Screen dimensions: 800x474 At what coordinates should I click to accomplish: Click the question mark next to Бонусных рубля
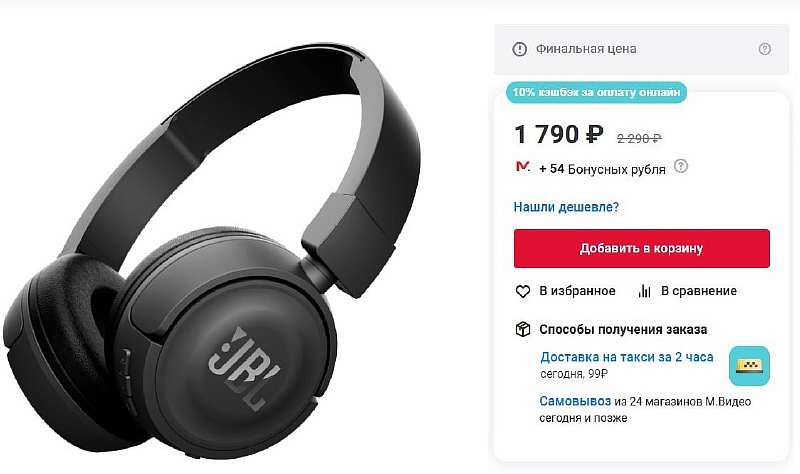coord(681,166)
